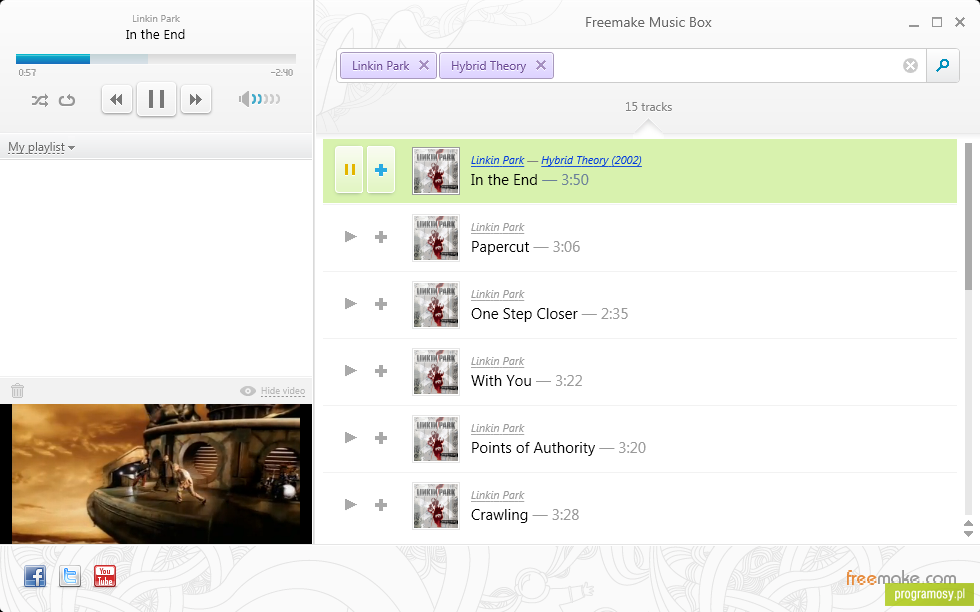Image resolution: width=980 pixels, height=612 pixels.
Task: Click album cover of Points of Authority
Action: 436,438
